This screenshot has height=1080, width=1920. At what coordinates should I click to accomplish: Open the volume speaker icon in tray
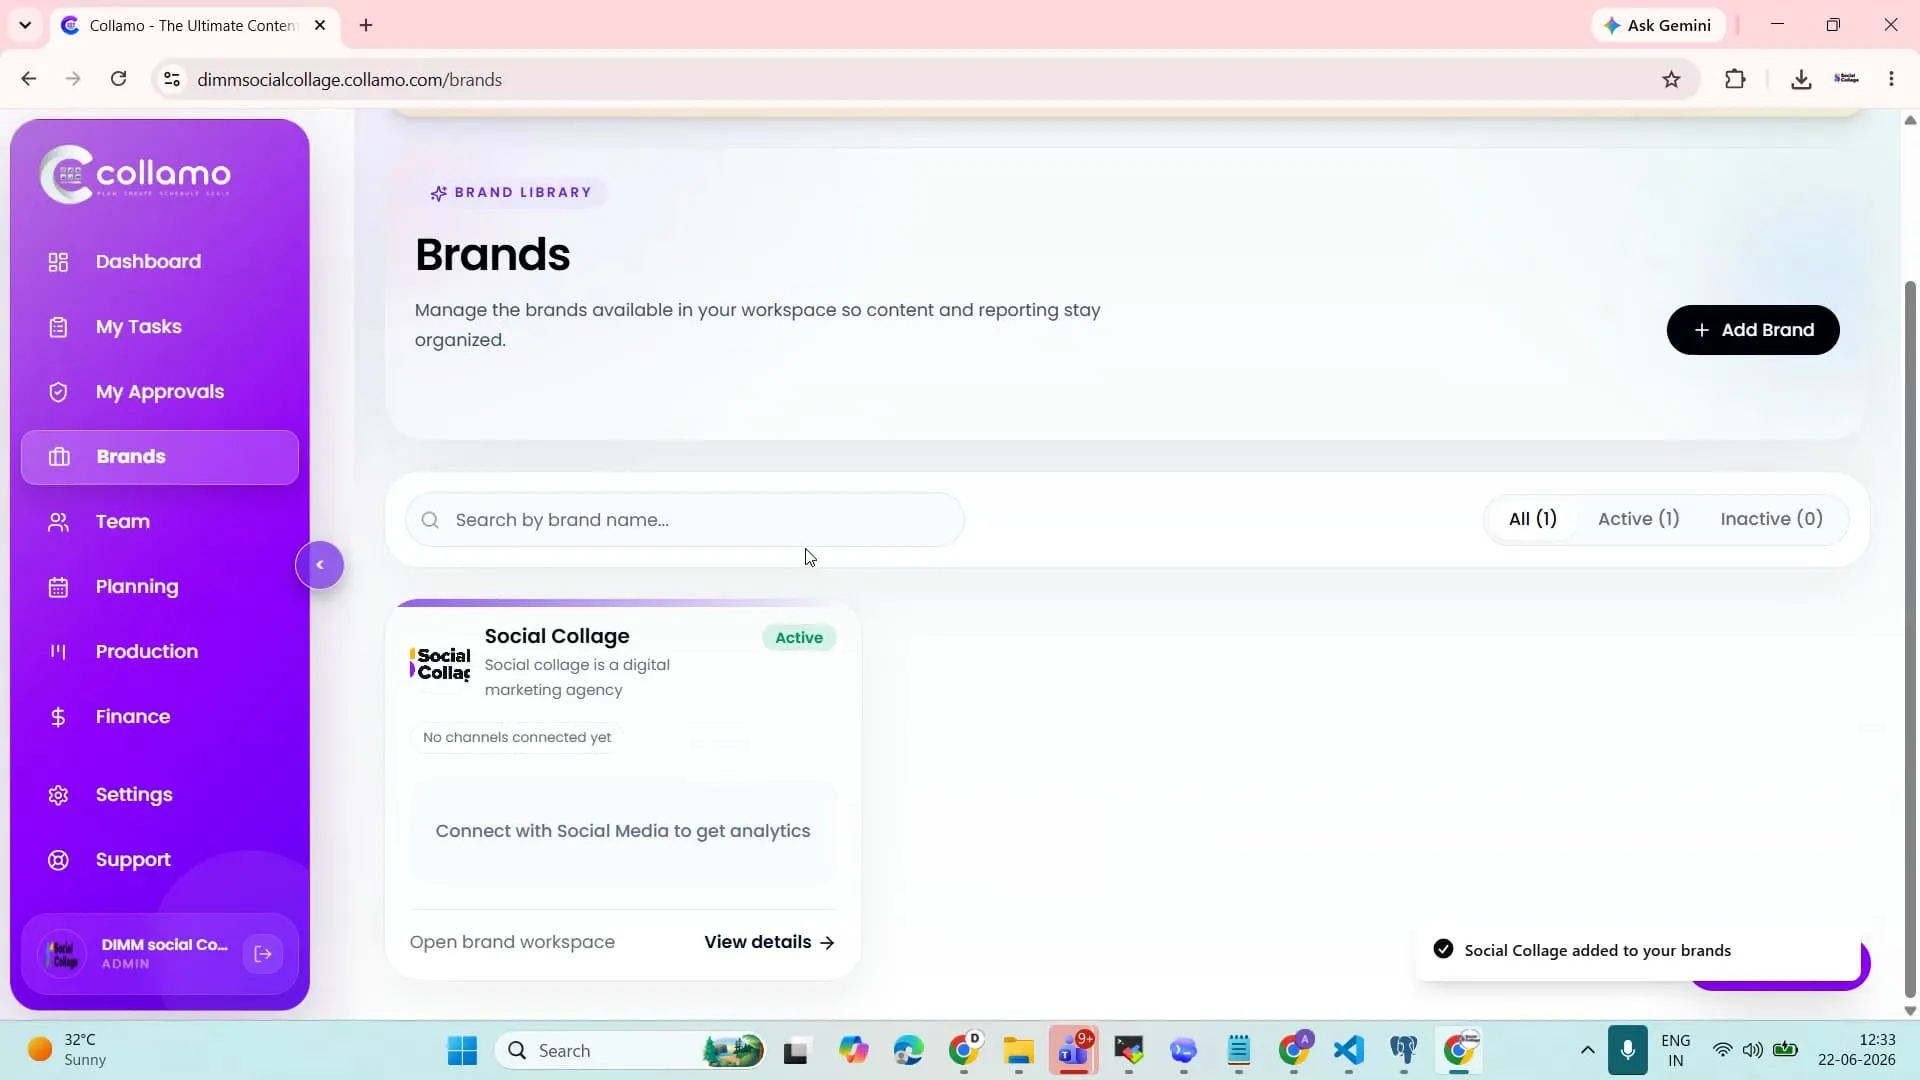click(1753, 1050)
